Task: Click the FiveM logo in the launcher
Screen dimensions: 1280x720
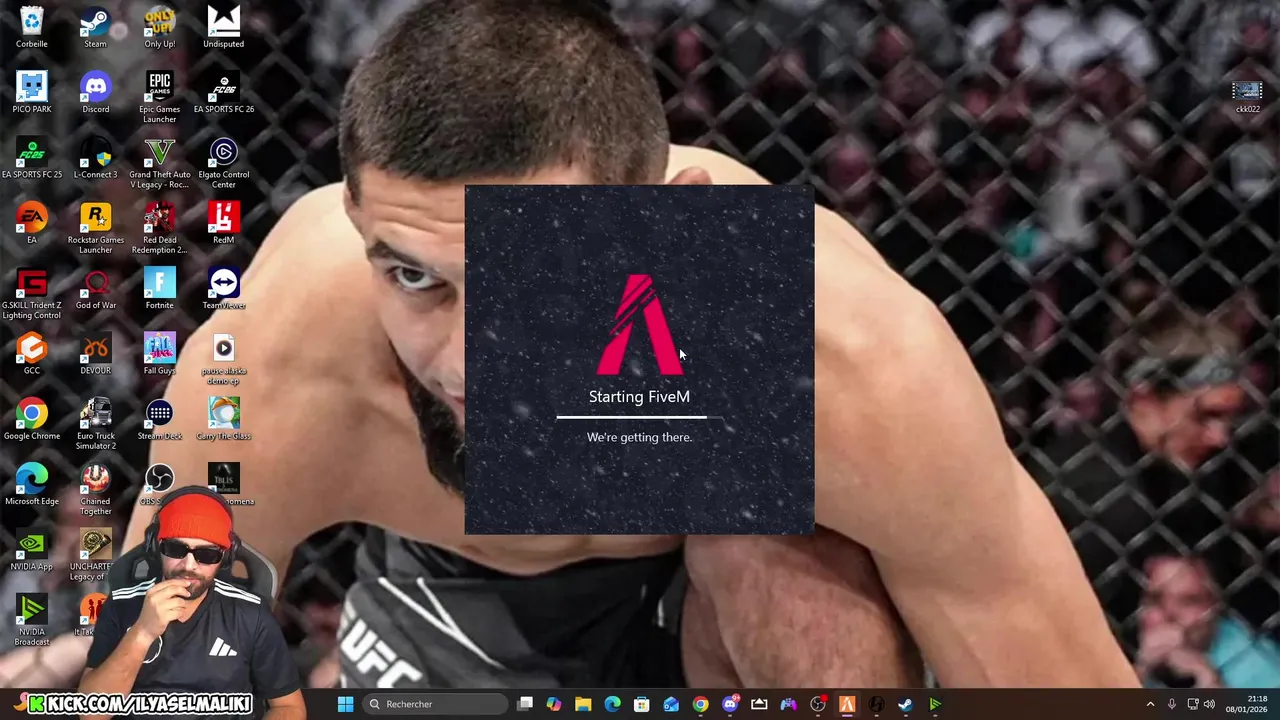Action: (640, 324)
